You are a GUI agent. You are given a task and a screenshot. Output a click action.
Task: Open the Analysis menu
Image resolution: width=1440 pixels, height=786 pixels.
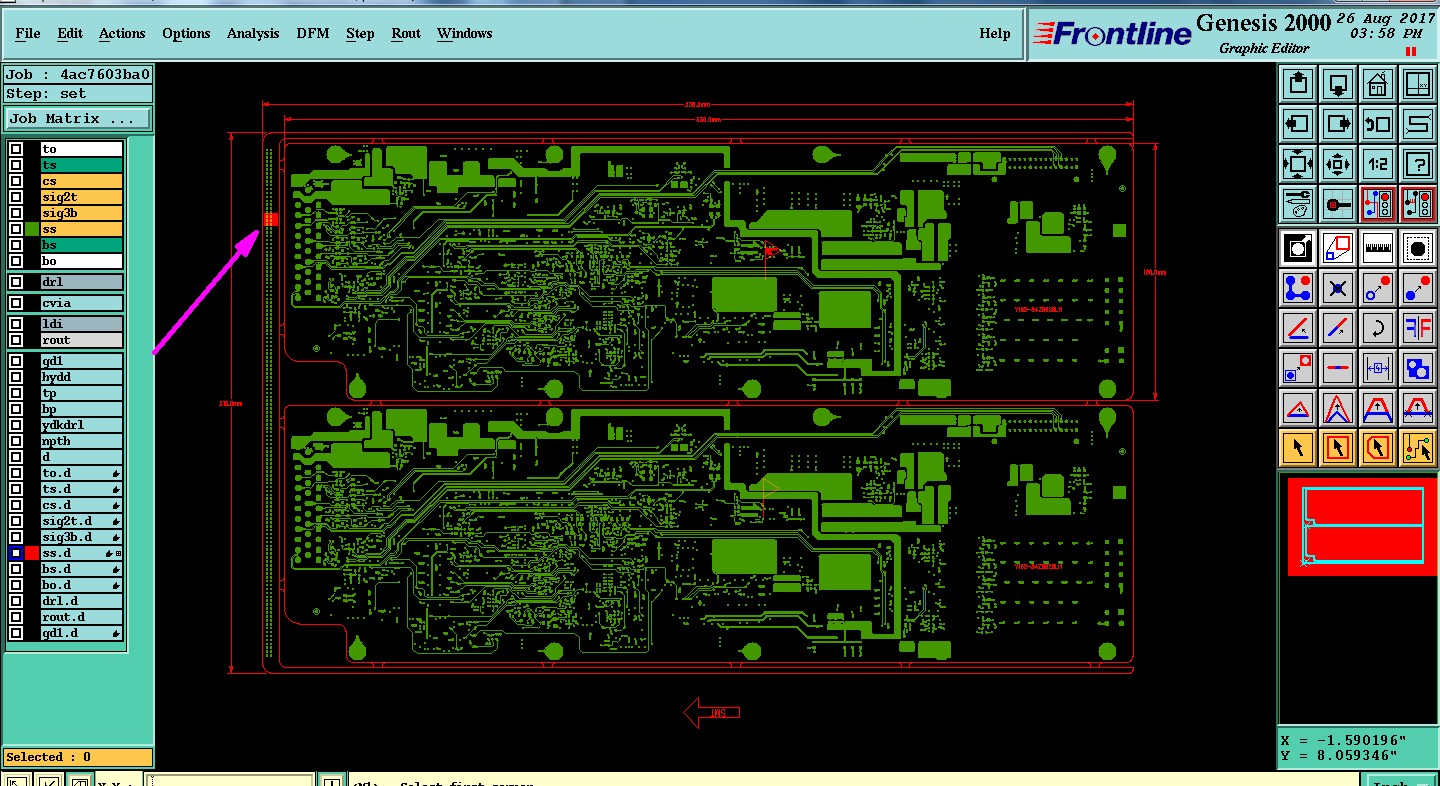pyautogui.click(x=253, y=33)
